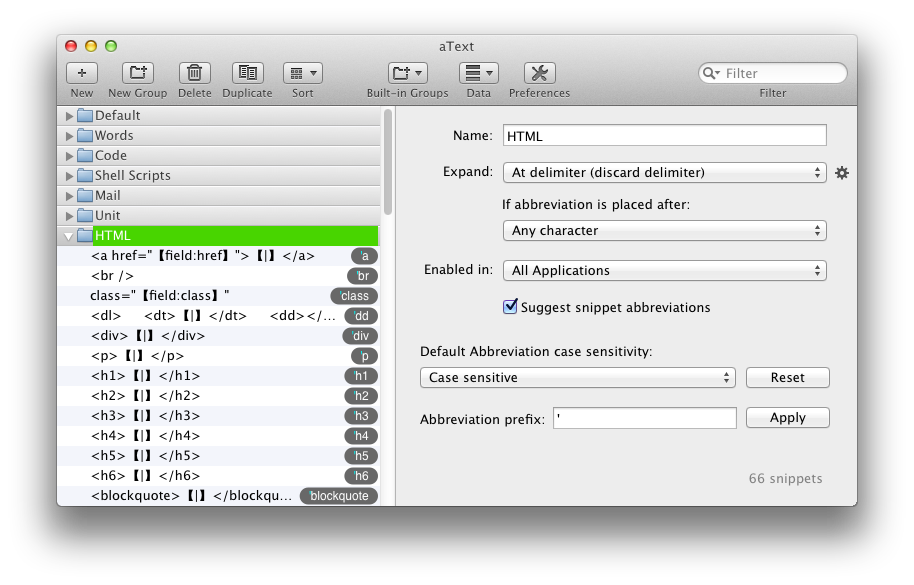The height and width of the screenshot is (585, 914).
Task: Select the <blockquote> snippet row
Action: tap(218, 496)
